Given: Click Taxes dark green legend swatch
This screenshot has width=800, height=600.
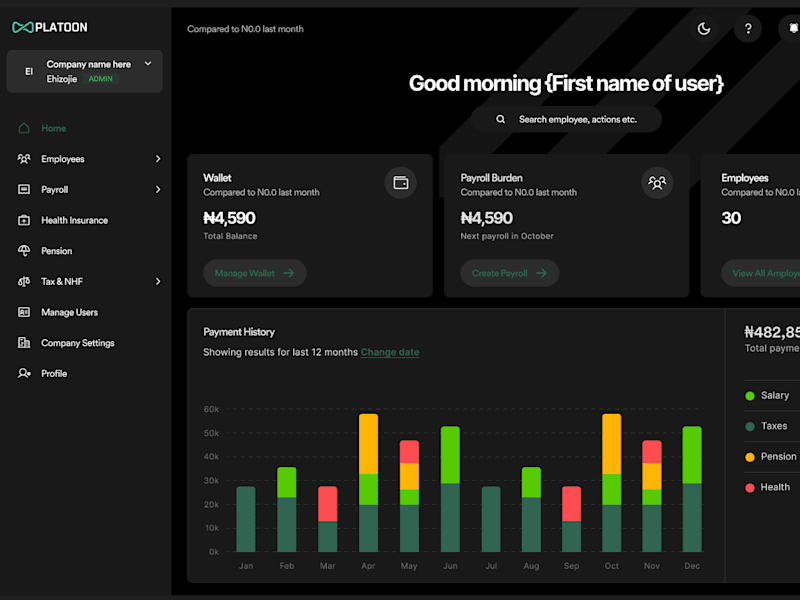Looking at the screenshot, I should [749, 427].
